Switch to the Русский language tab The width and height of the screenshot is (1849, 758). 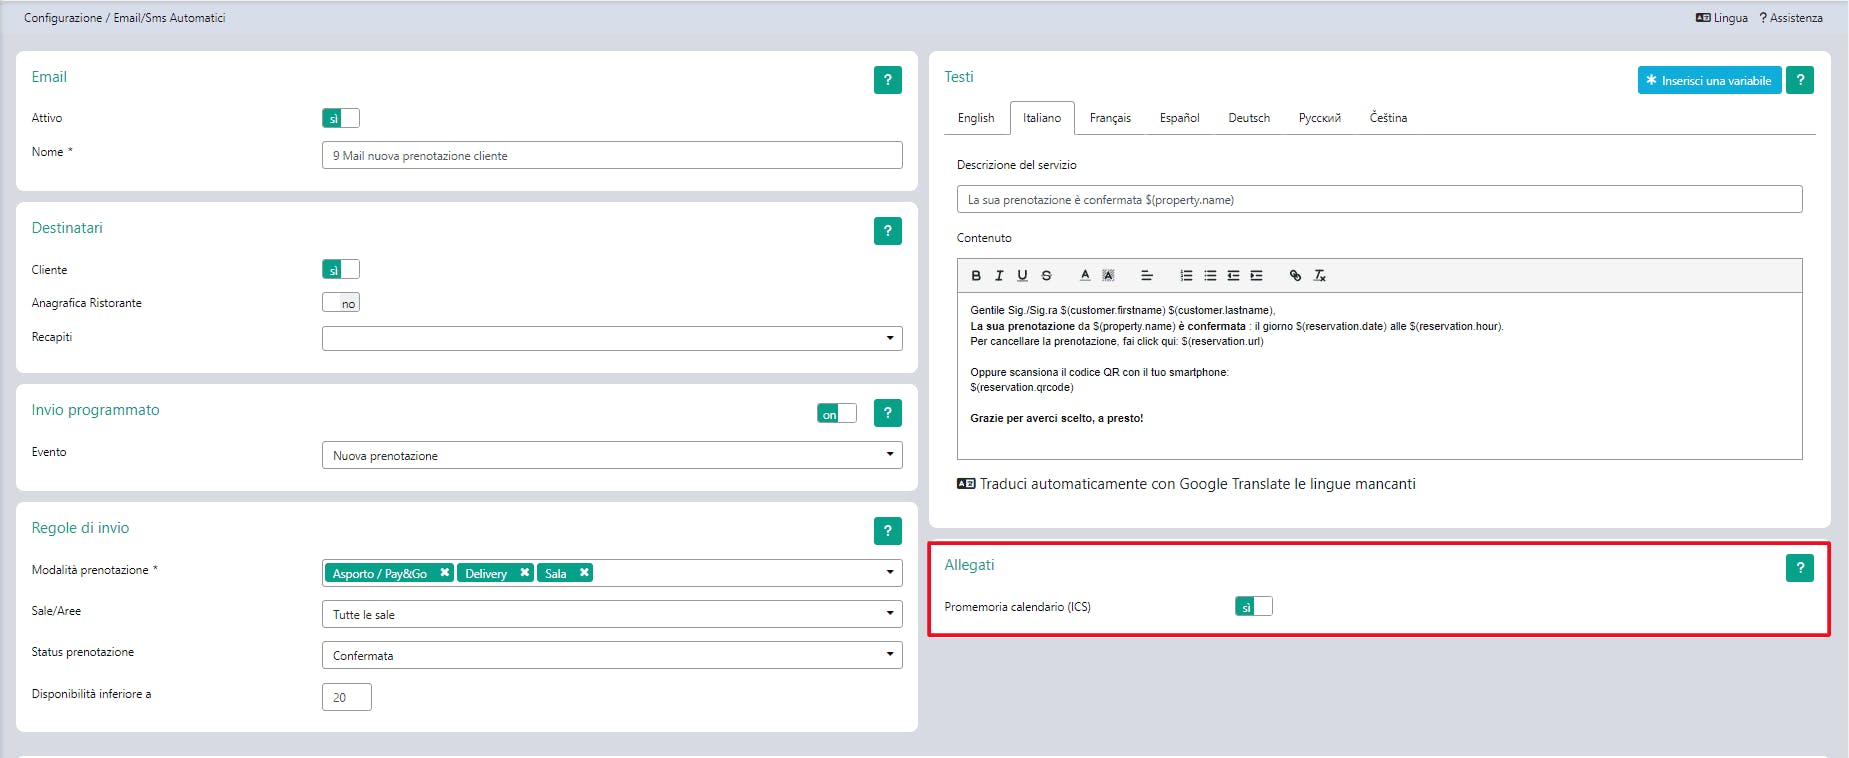tap(1320, 118)
